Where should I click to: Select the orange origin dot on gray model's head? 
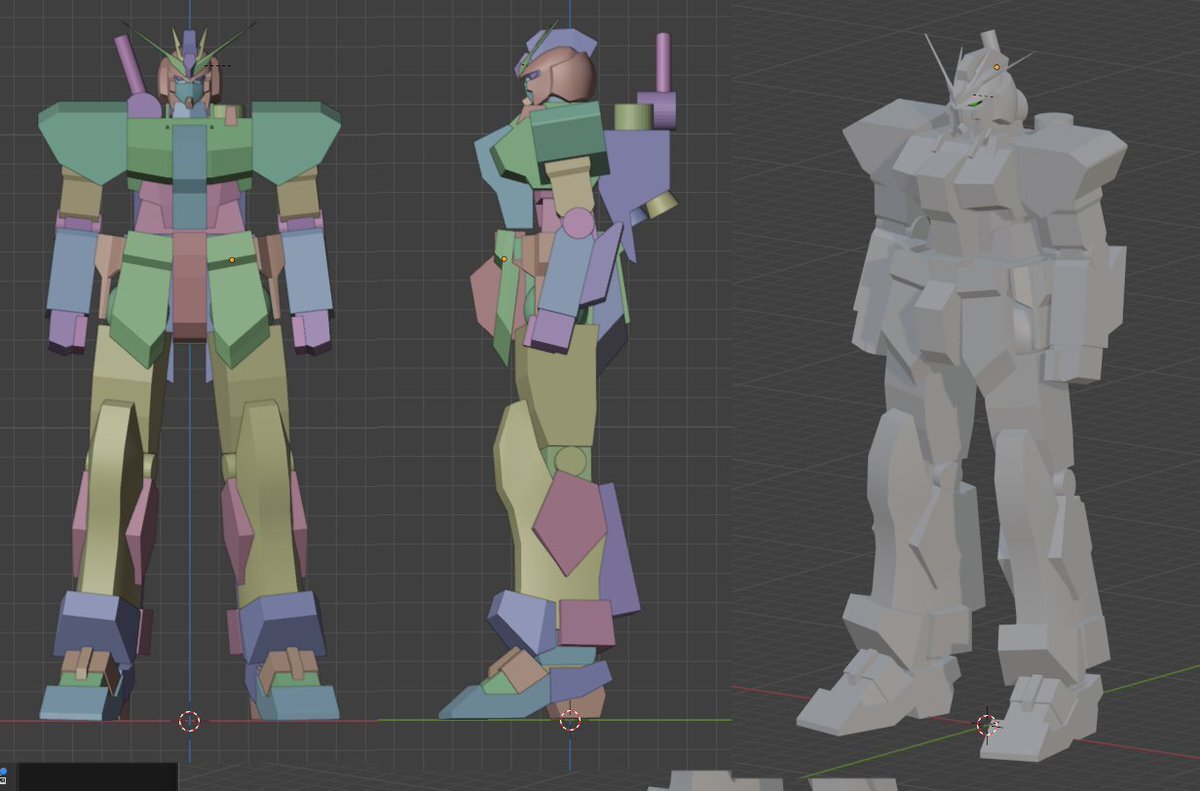point(997,67)
